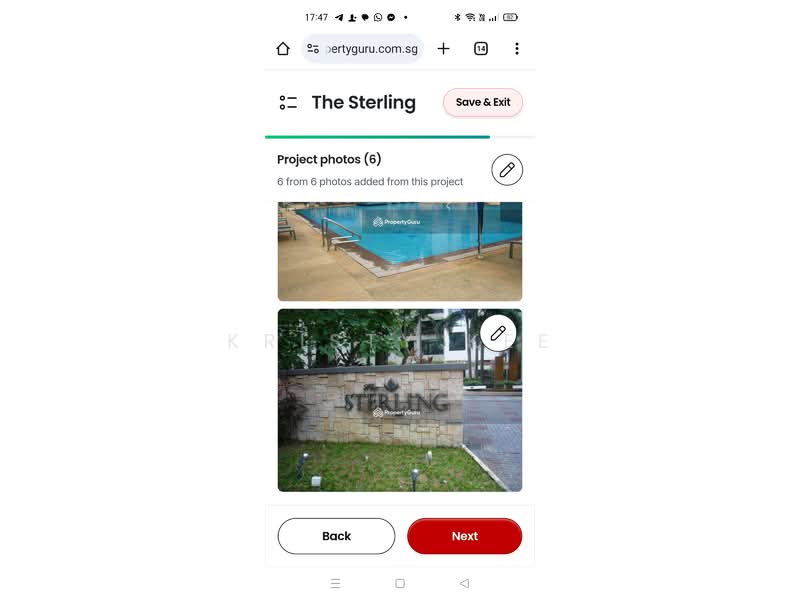Tap the Android home square button

pyautogui.click(x=400, y=583)
